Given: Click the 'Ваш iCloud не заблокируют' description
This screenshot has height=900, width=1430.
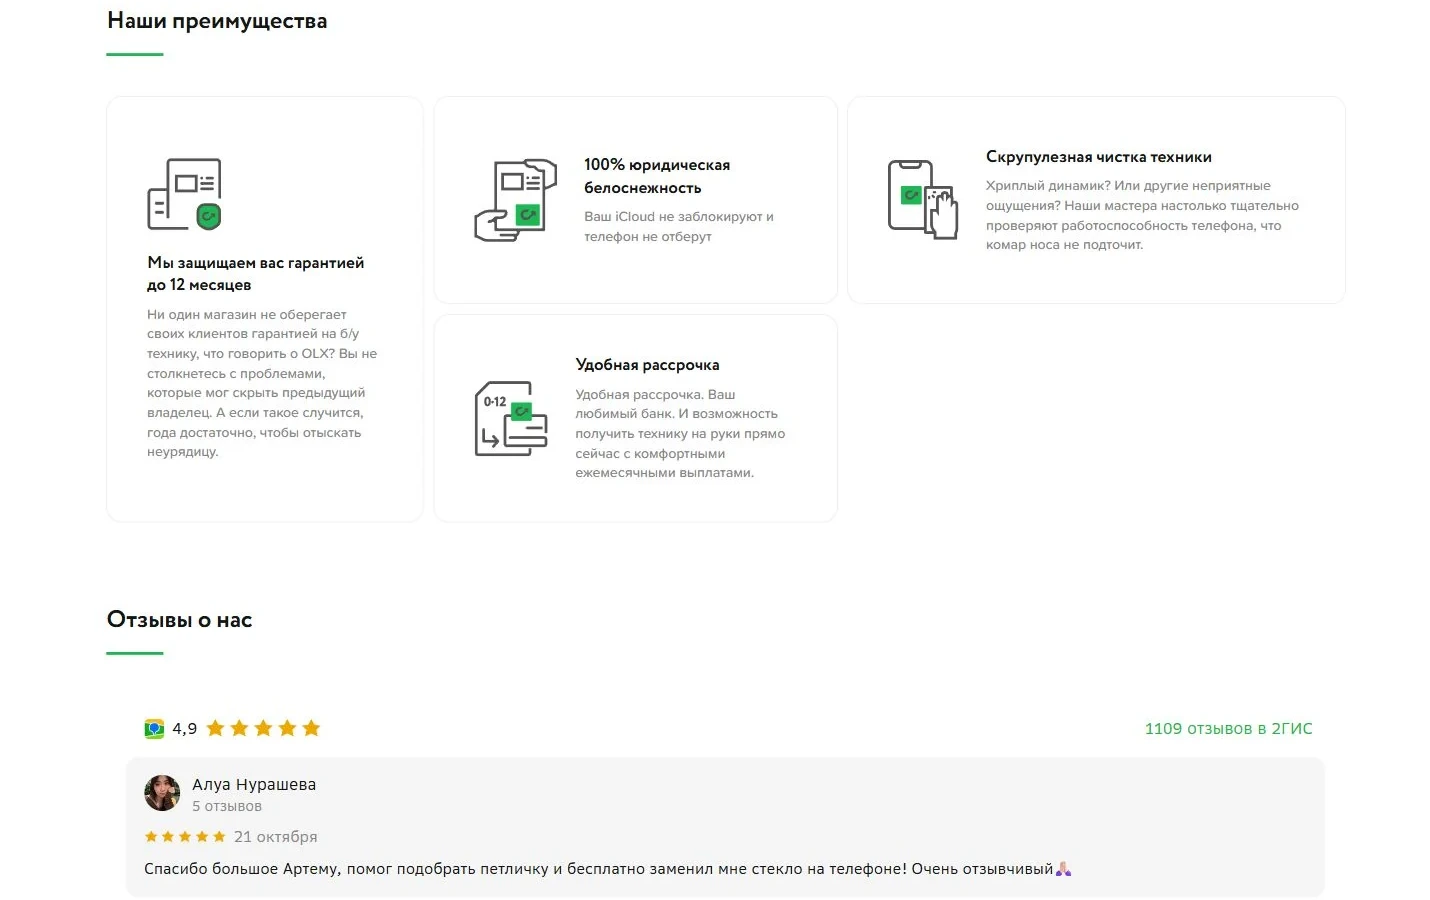Looking at the screenshot, I should pyautogui.click(x=679, y=226).
